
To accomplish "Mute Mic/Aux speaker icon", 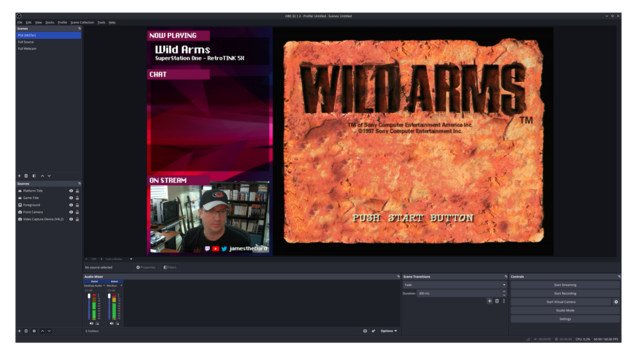I will (112, 324).
